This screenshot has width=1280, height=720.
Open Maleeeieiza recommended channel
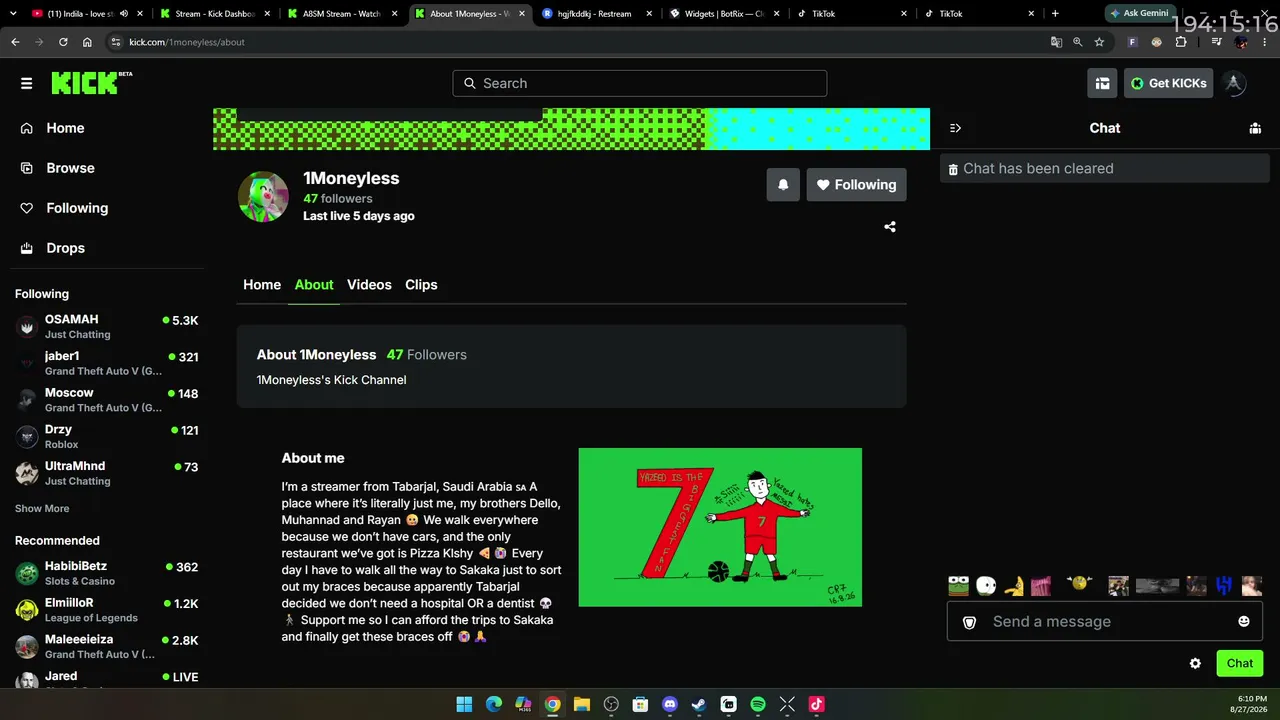106,647
